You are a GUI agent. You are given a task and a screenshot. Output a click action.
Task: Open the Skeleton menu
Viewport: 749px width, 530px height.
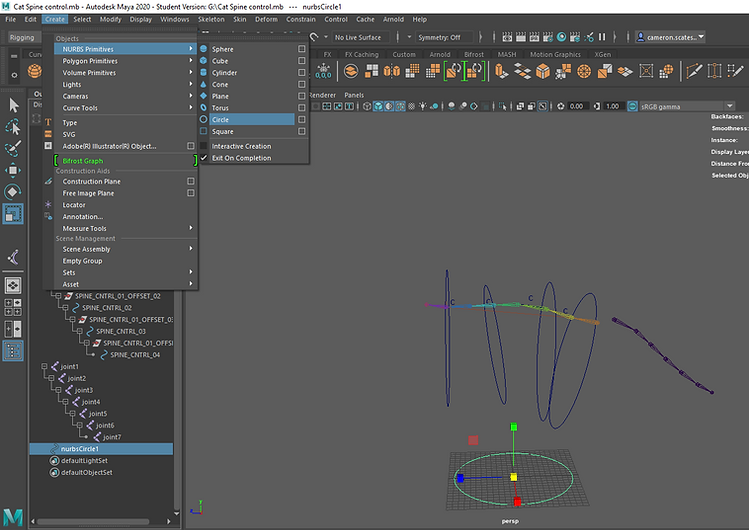pyautogui.click(x=211, y=20)
